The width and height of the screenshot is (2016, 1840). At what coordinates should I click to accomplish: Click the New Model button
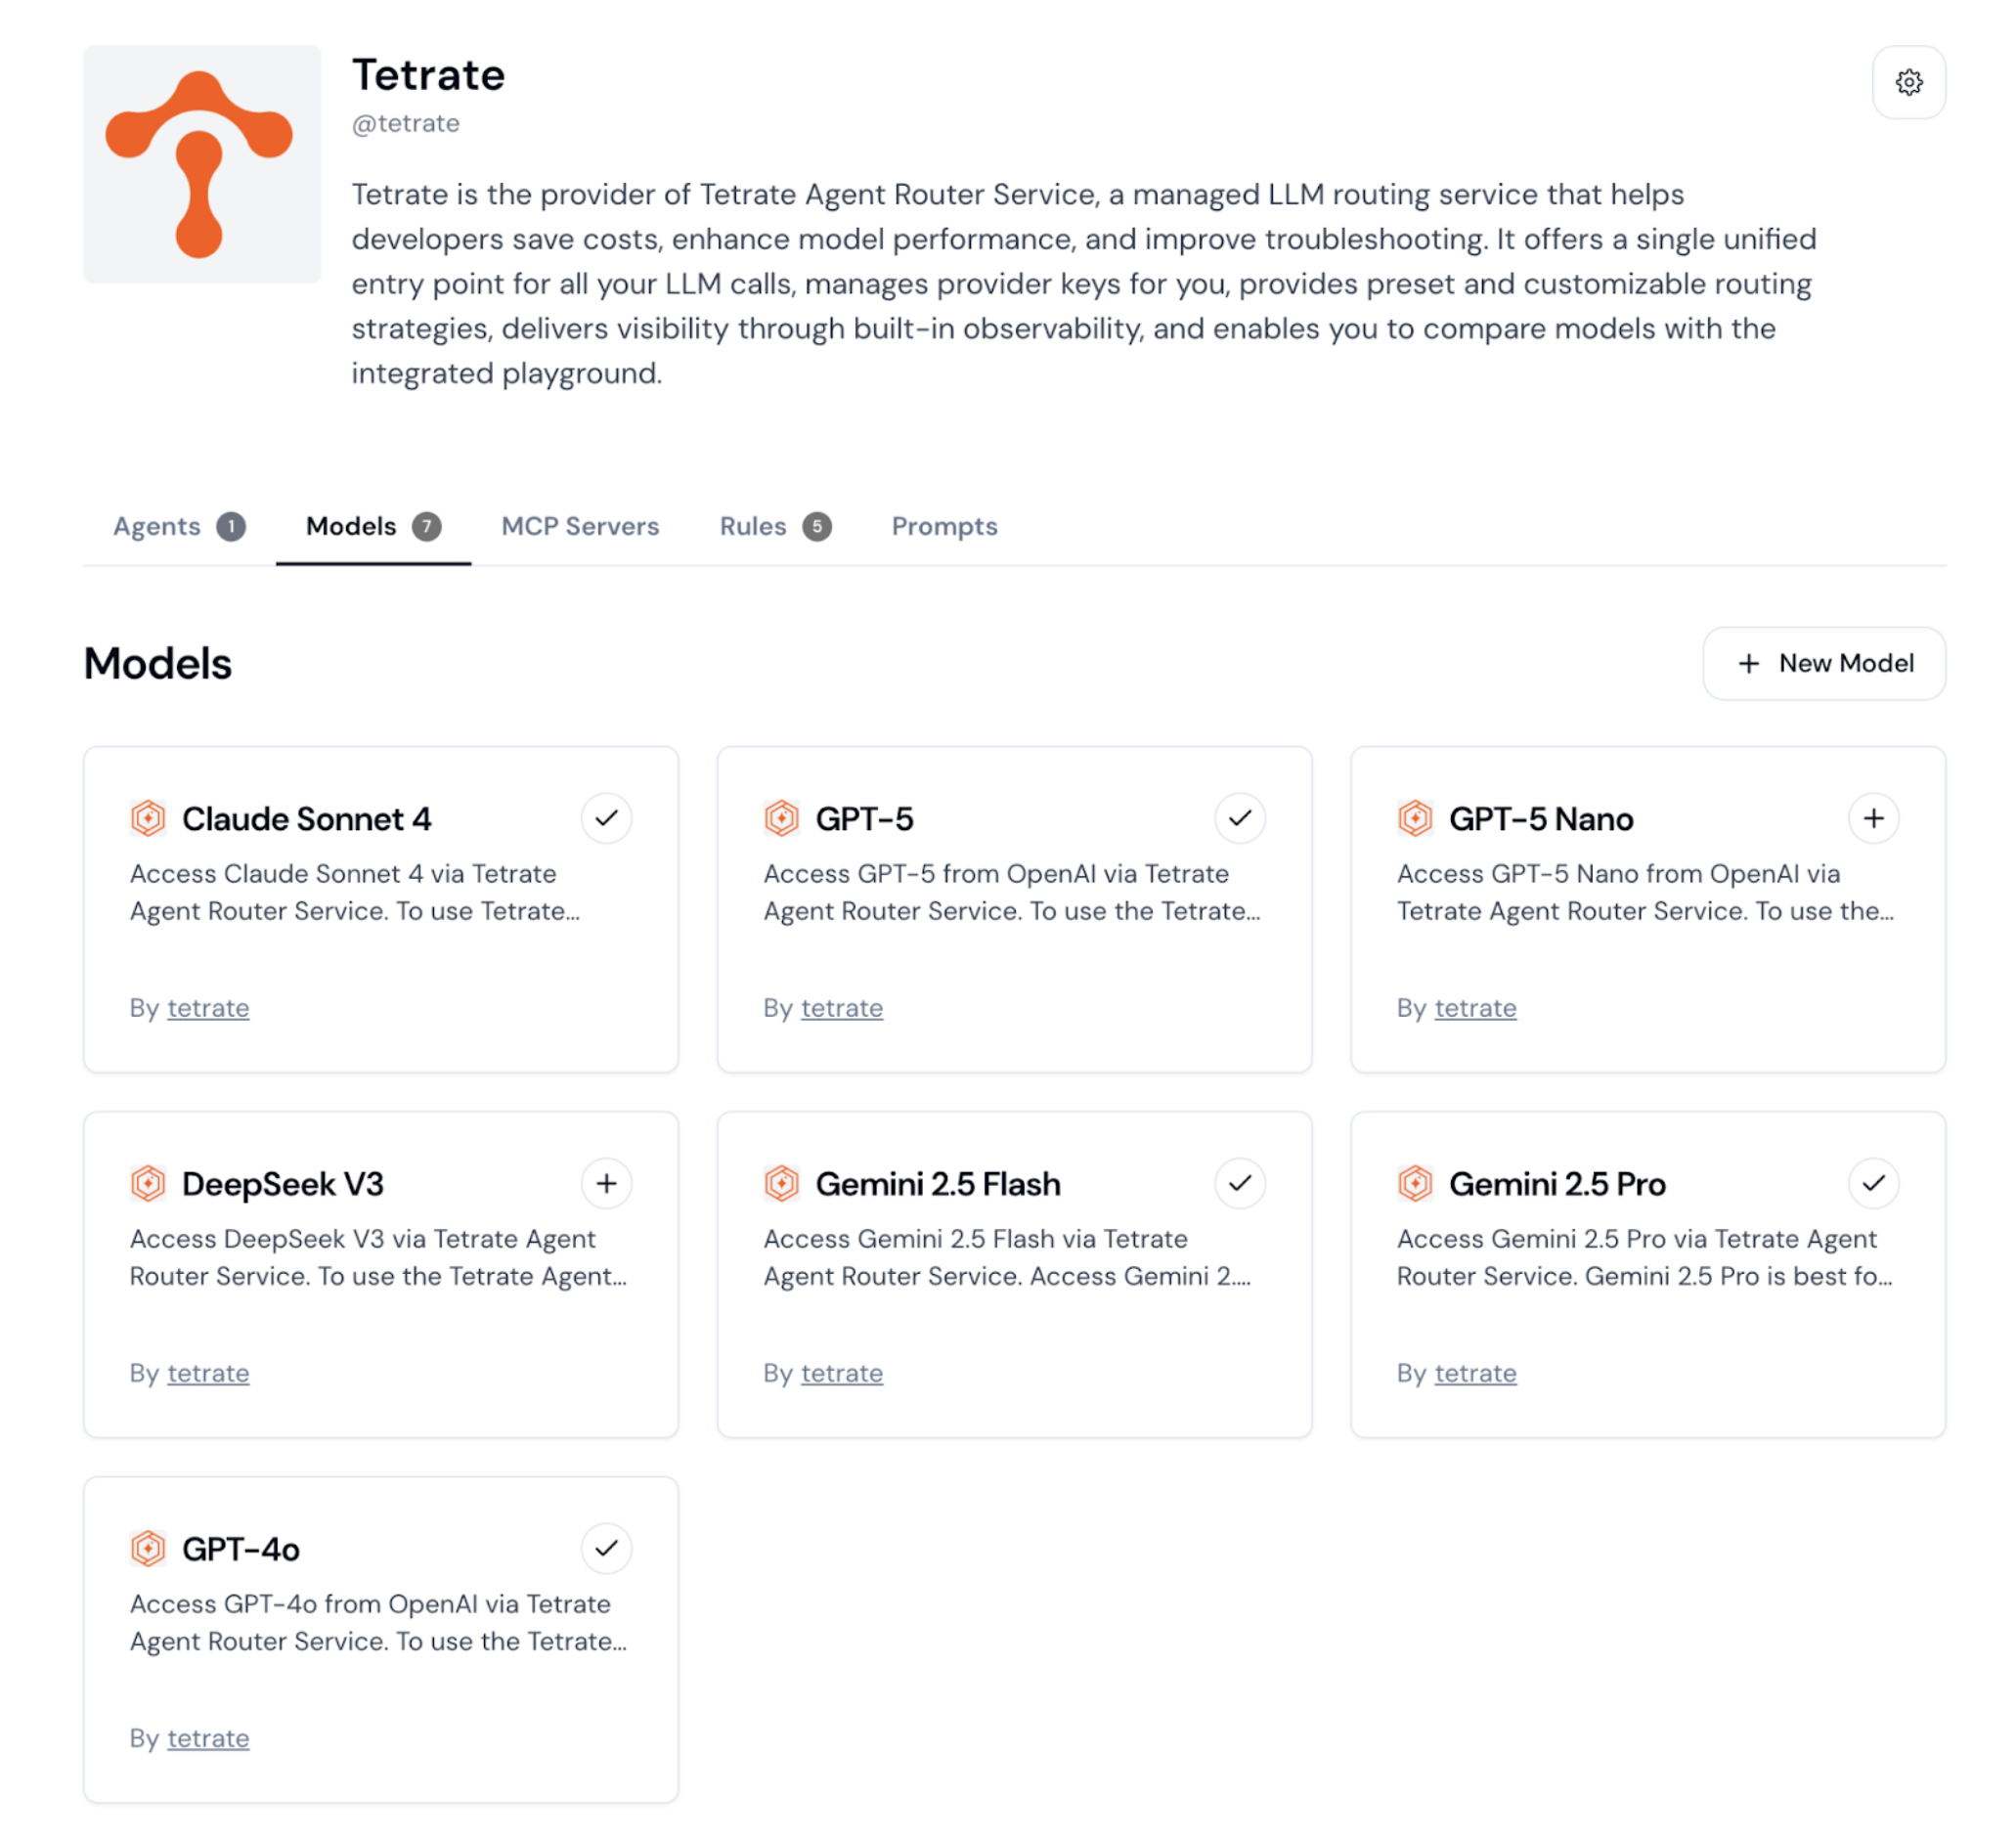click(x=1823, y=663)
